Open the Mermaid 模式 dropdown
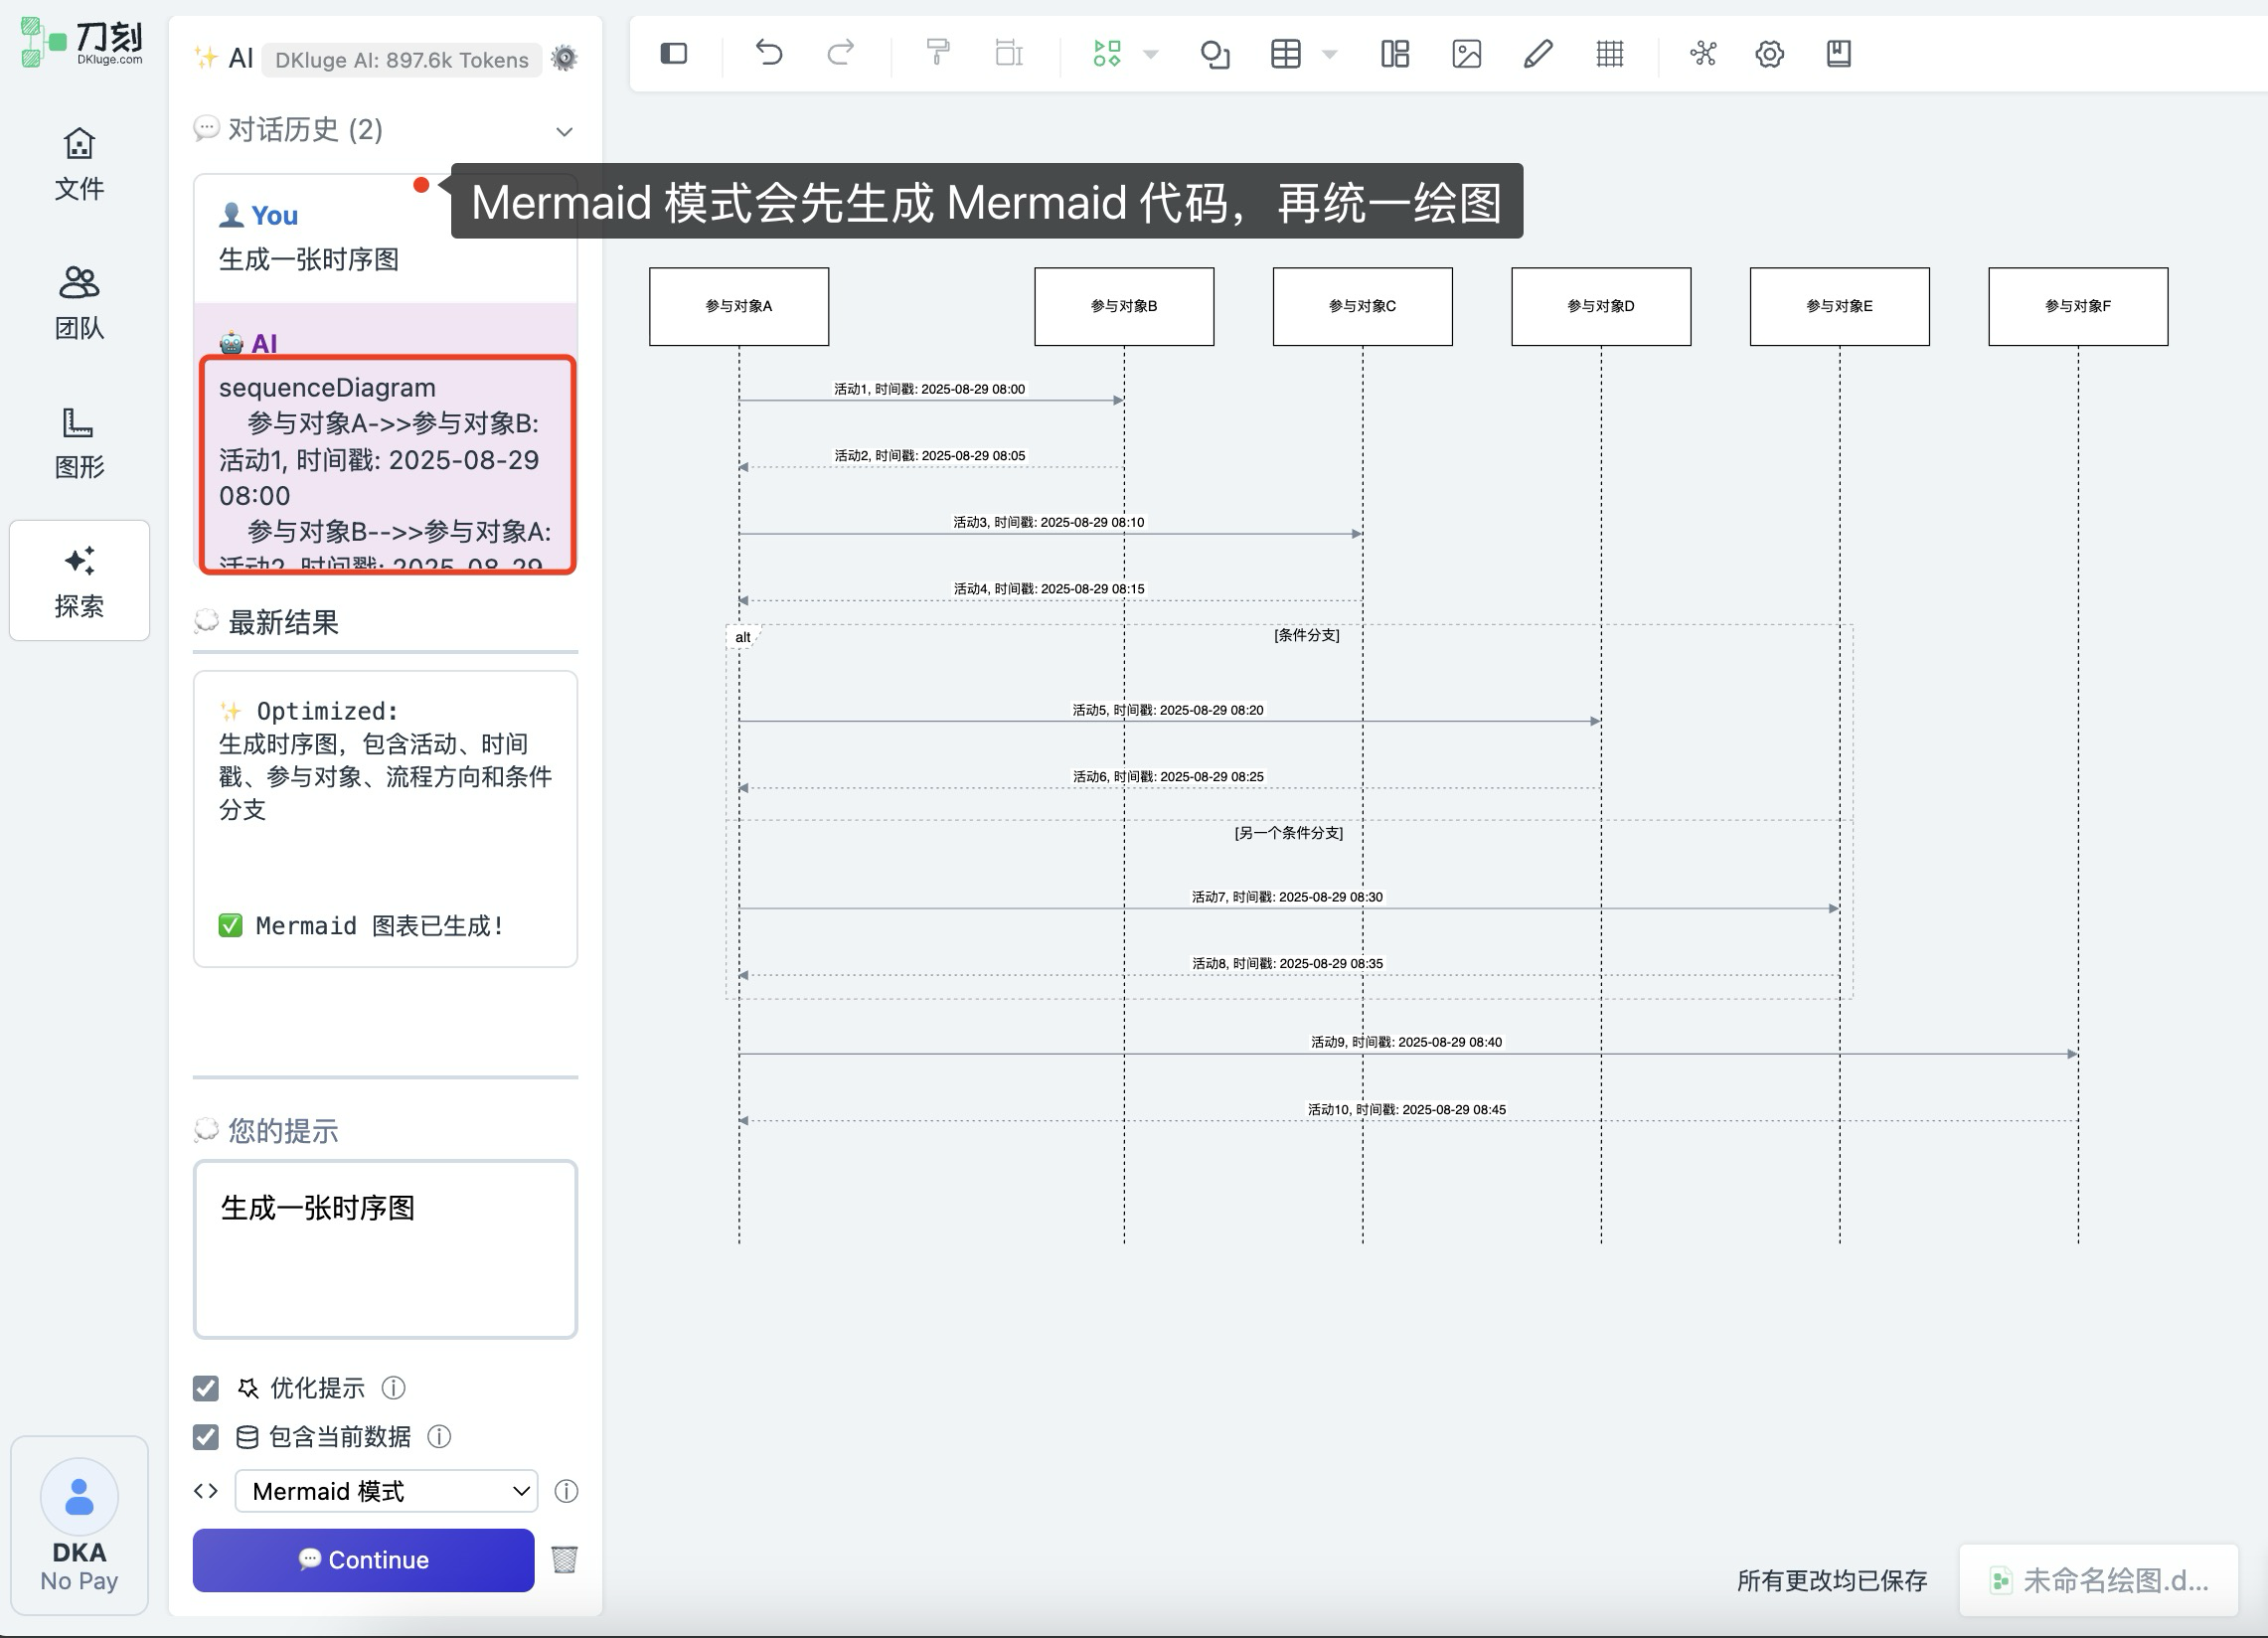The height and width of the screenshot is (1638, 2268). pos(386,1491)
